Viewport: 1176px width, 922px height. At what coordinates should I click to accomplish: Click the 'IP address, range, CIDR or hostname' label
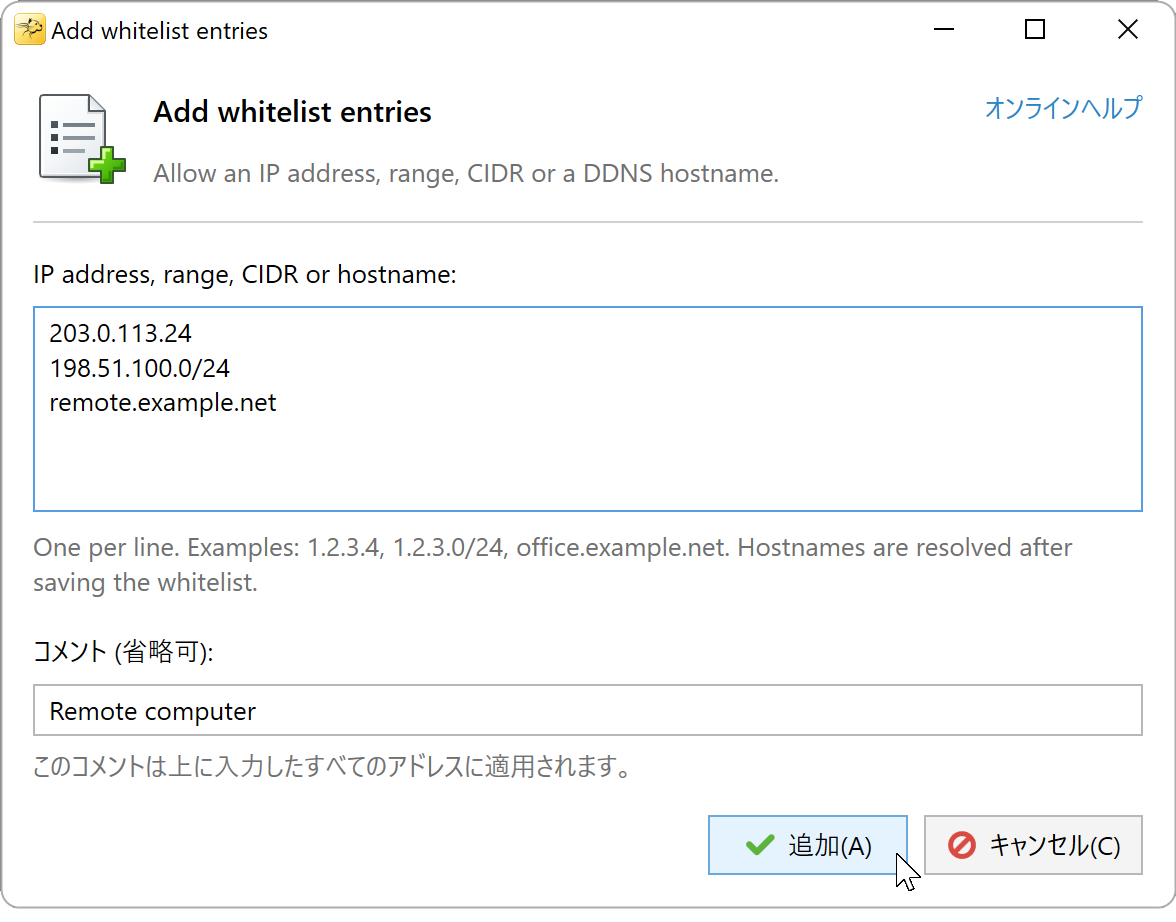pos(244,275)
